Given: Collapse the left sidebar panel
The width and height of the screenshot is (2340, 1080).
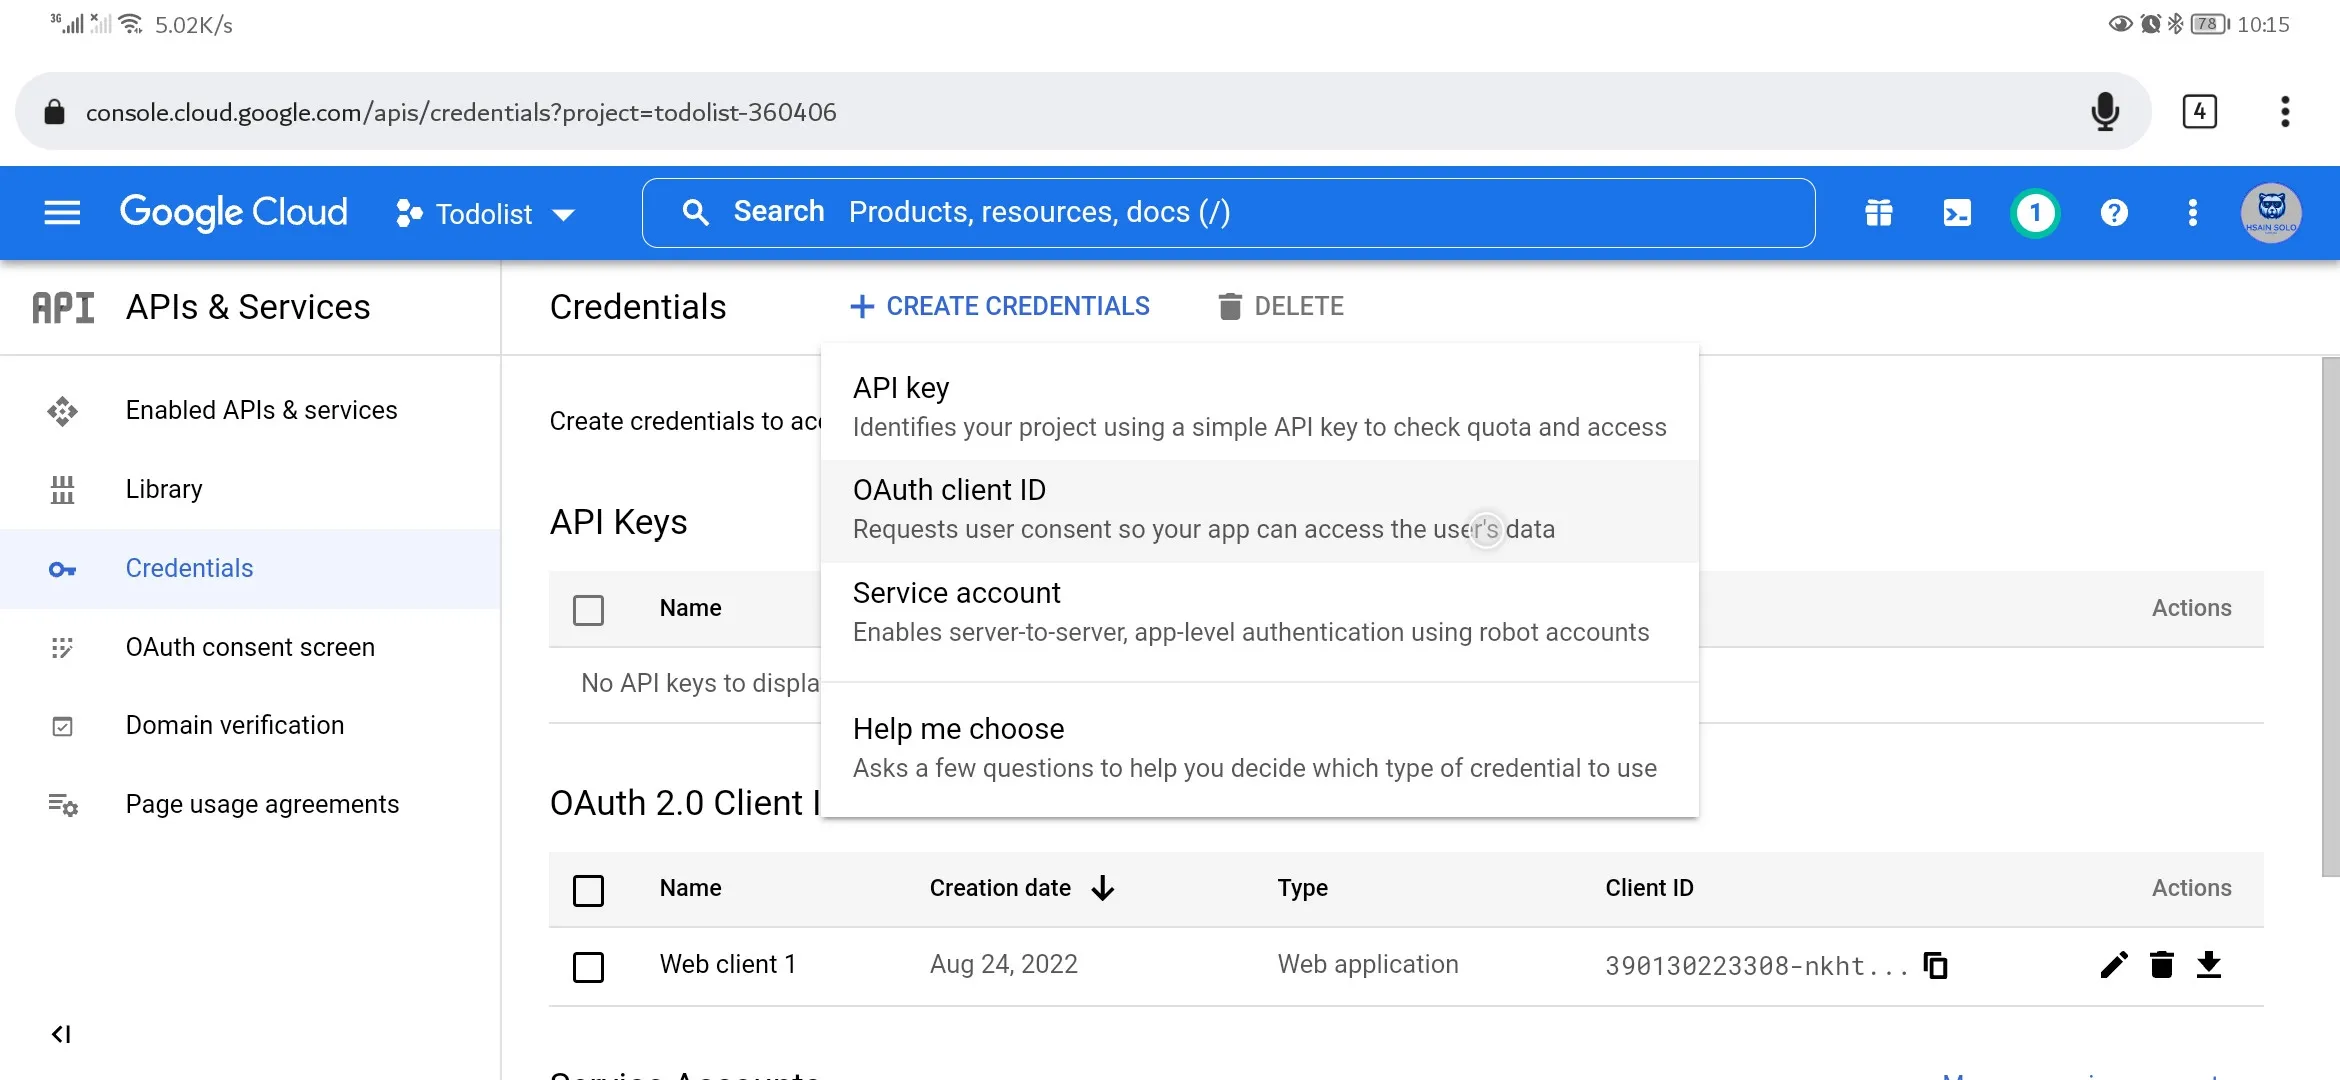Looking at the screenshot, I should [x=61, y=1034].
